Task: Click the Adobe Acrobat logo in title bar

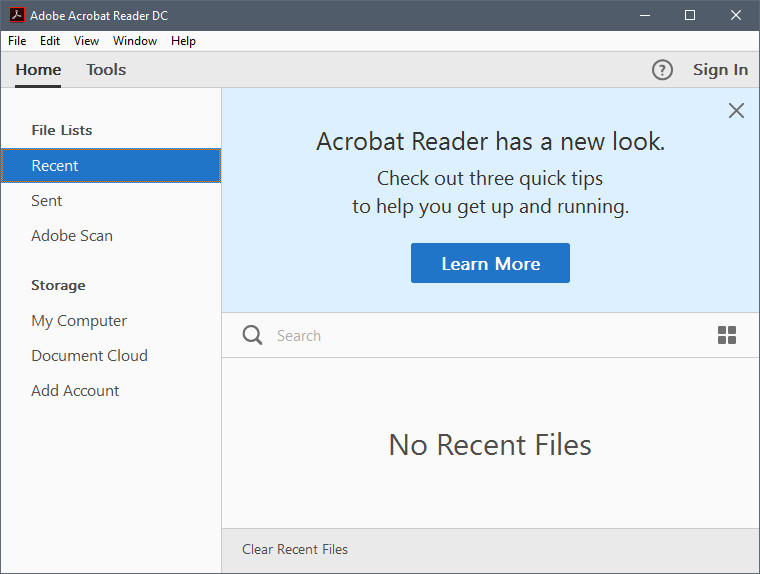Action: (x=16, y=15)
